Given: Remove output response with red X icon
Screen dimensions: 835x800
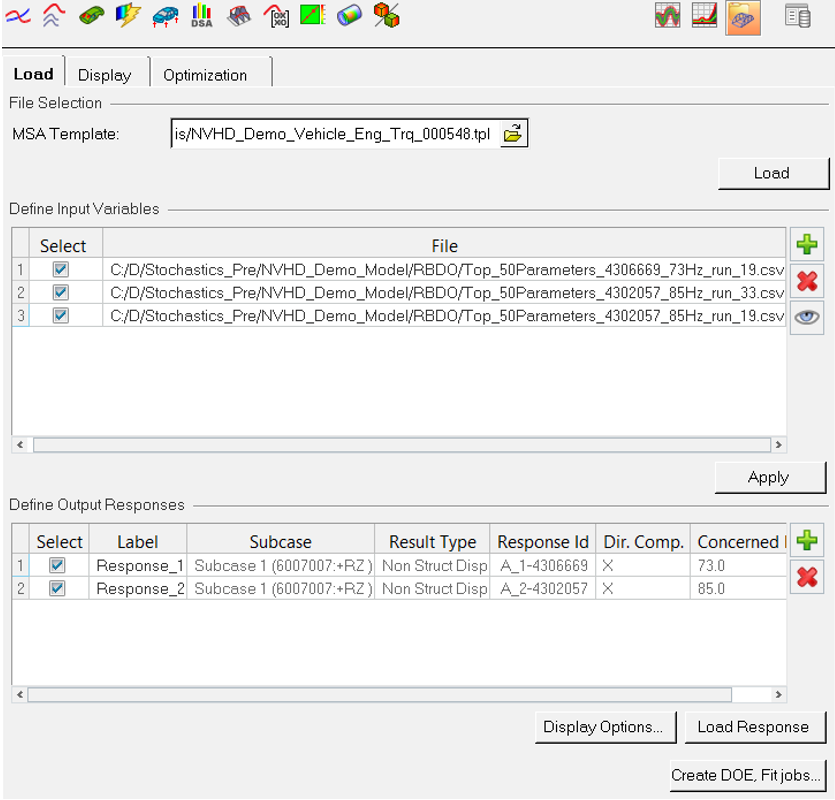Looking at the screenshot, I should point(807,577).
